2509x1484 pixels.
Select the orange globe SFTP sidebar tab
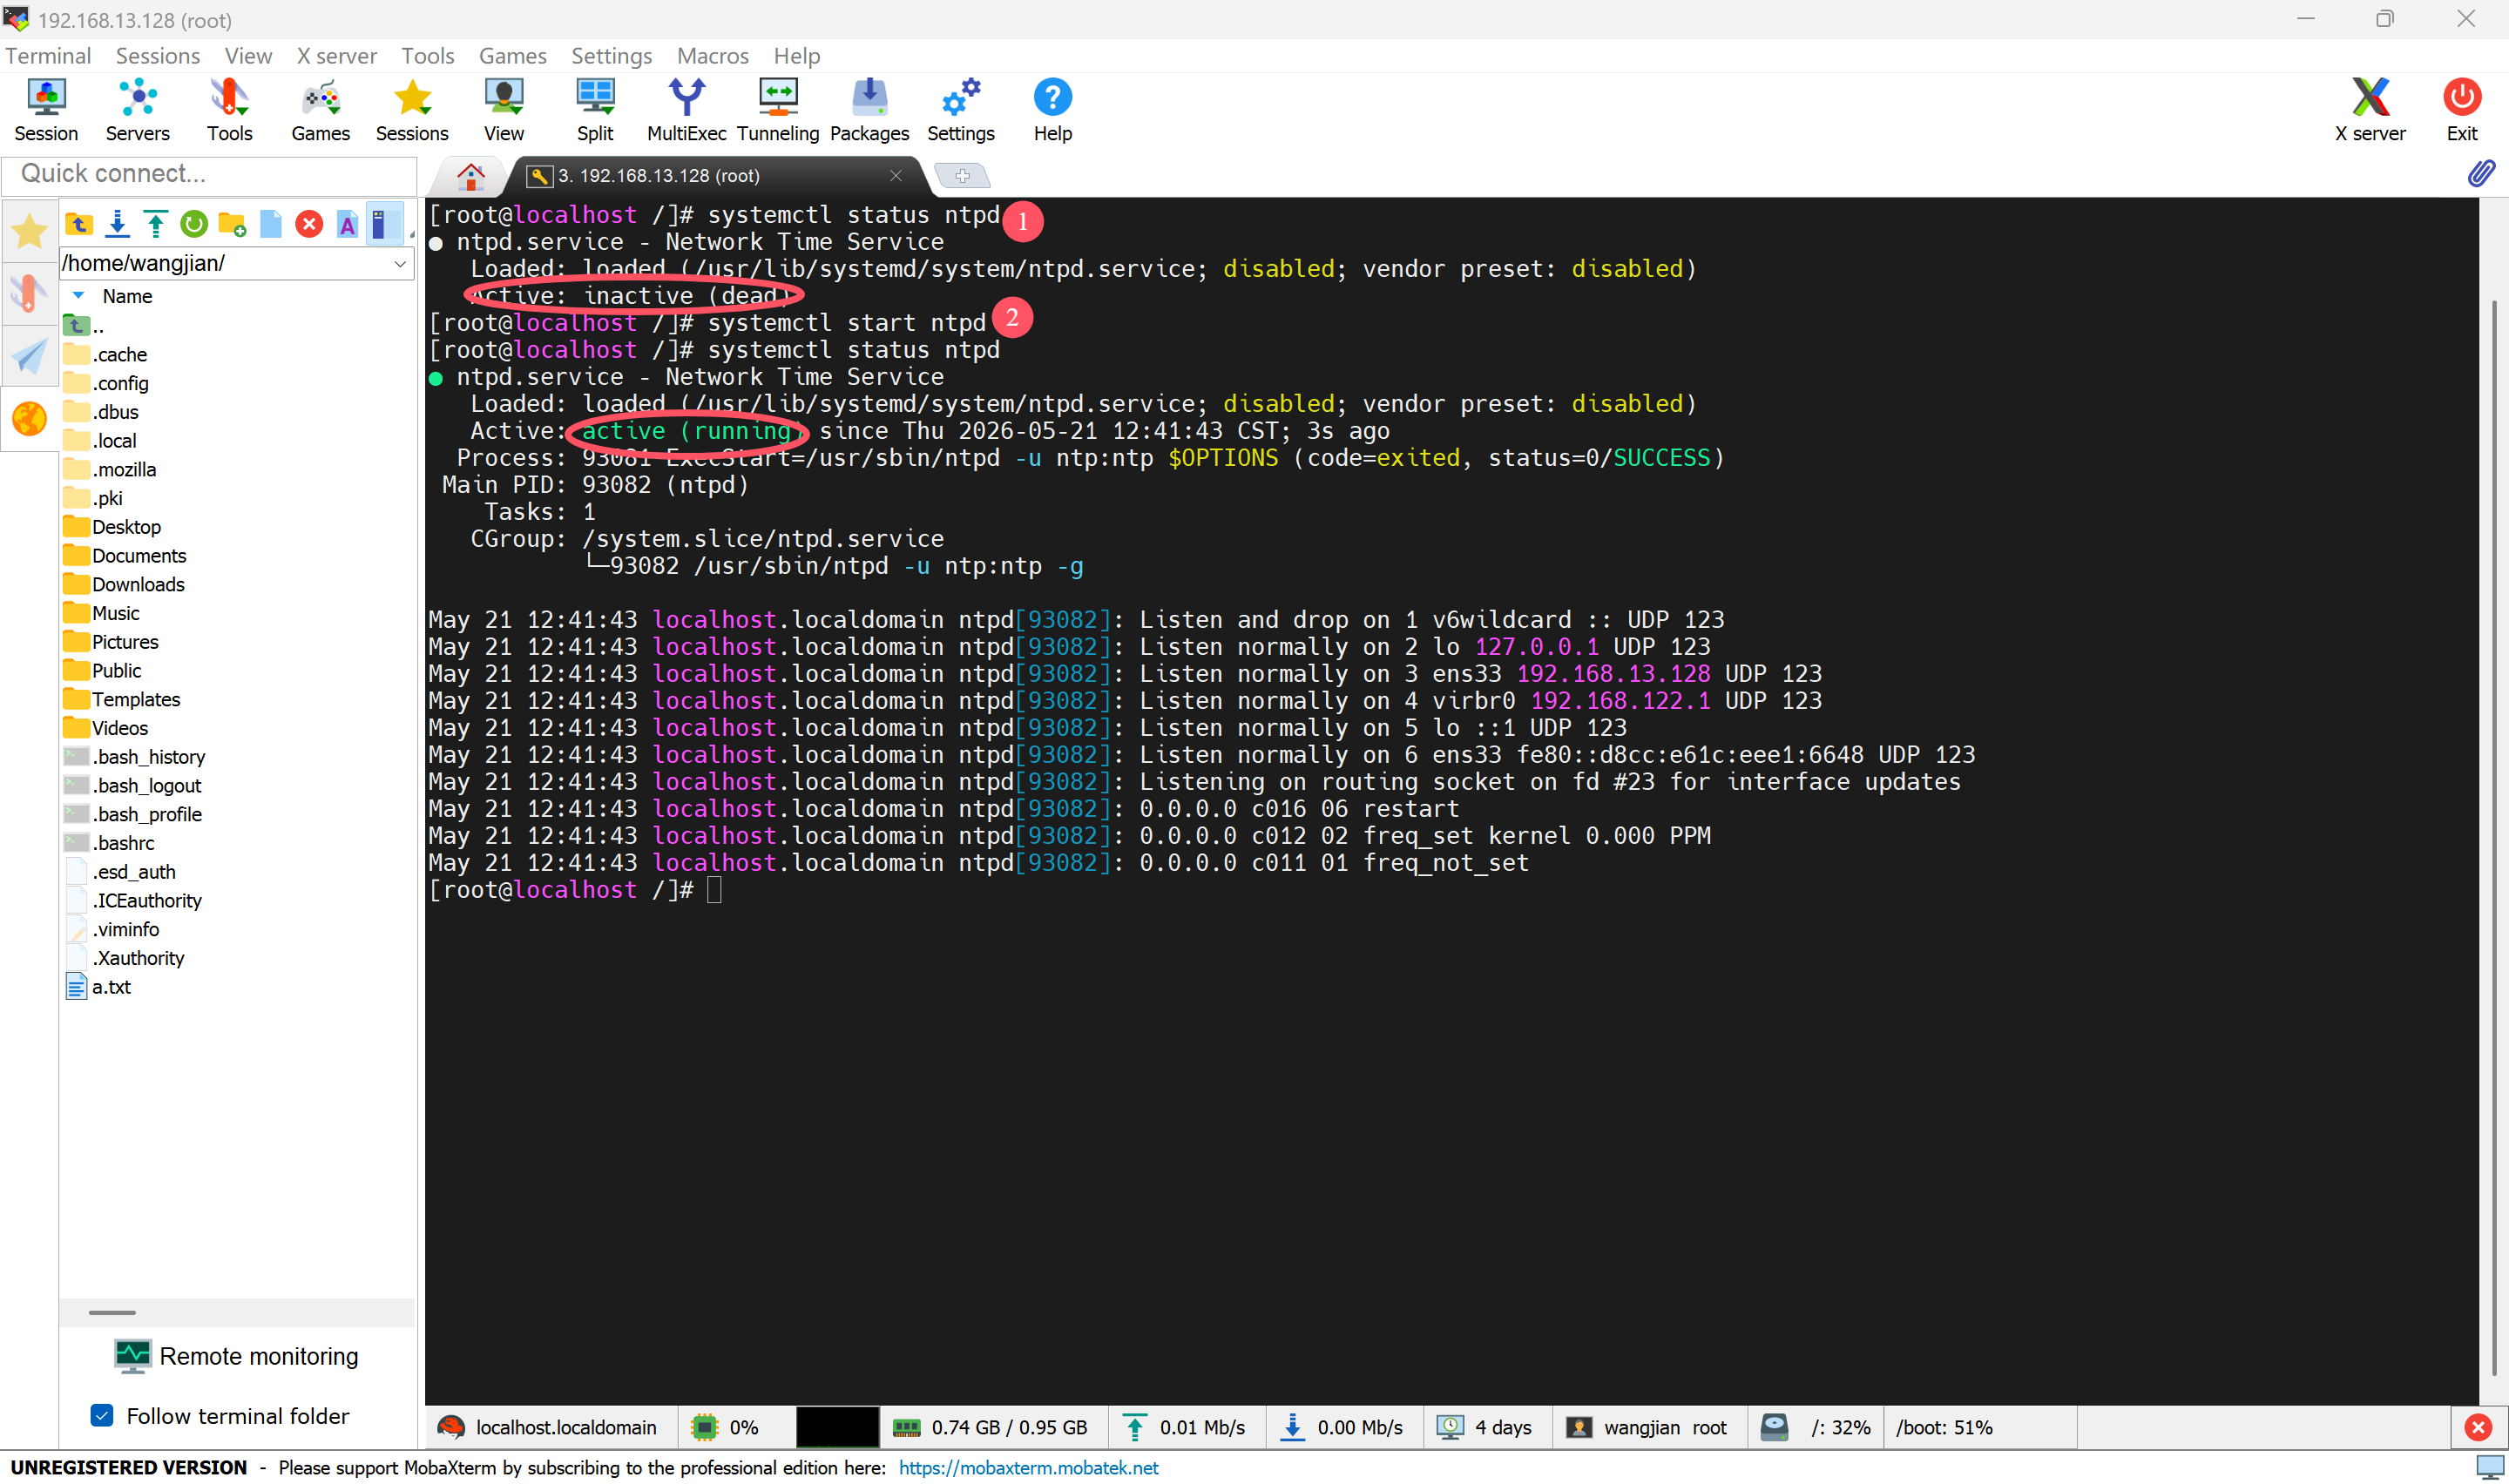[29, 419]
